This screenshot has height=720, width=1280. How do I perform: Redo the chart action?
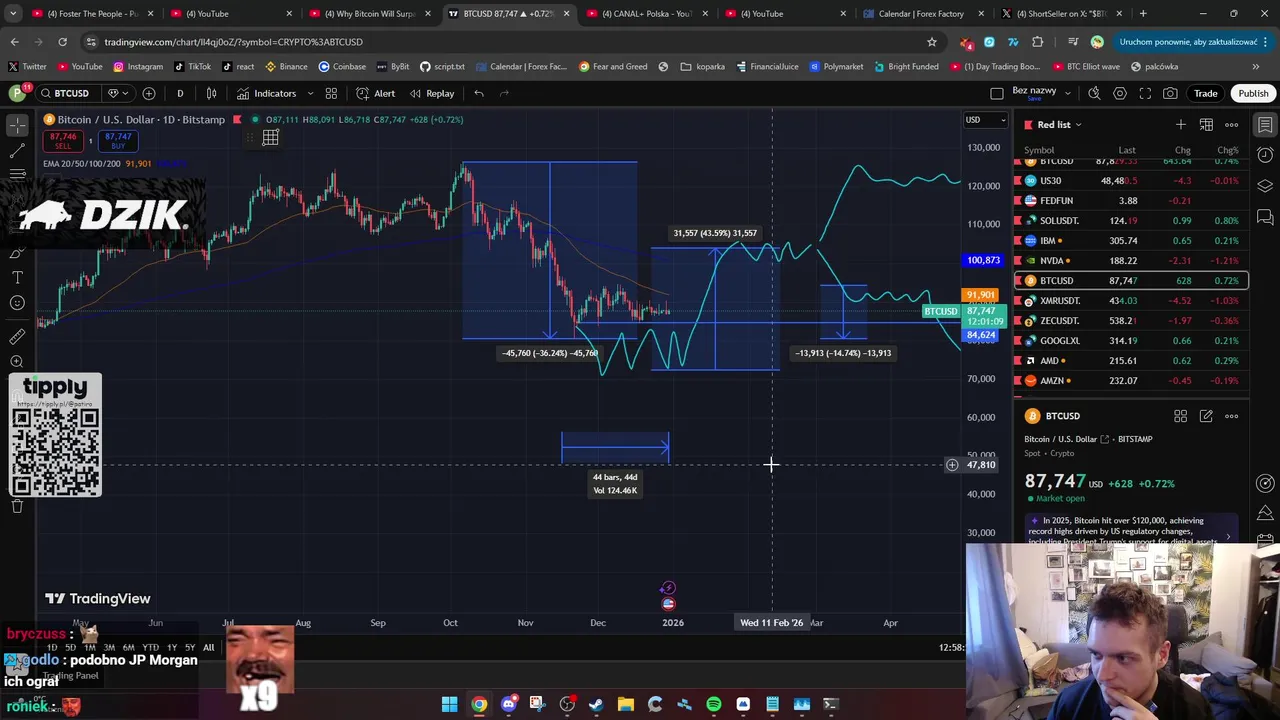tap(504, 93)
